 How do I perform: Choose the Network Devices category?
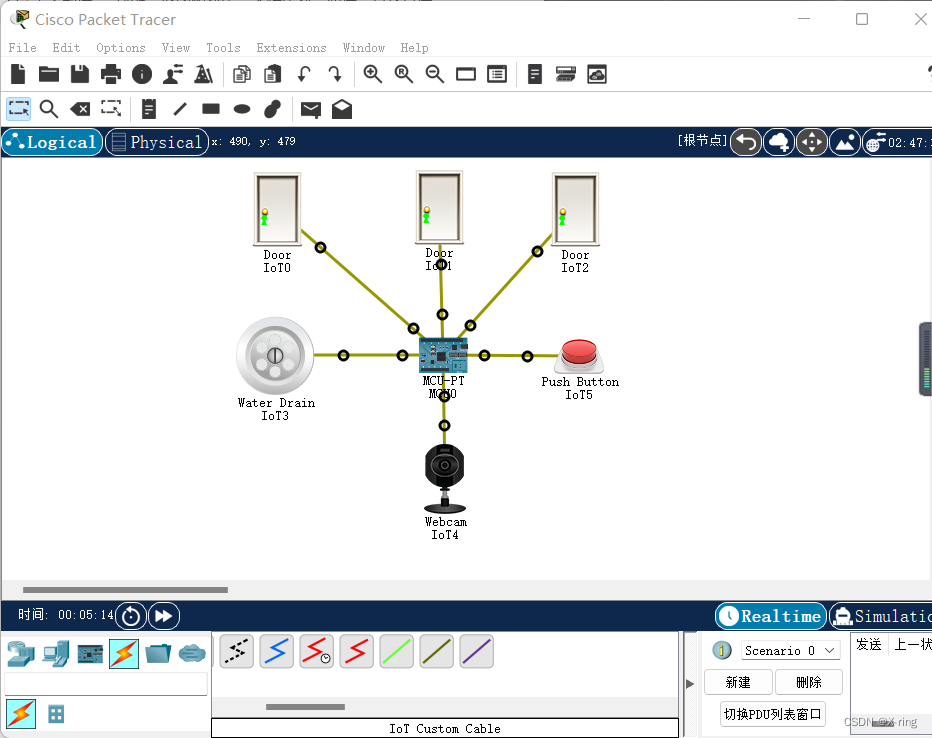(21, 654)
